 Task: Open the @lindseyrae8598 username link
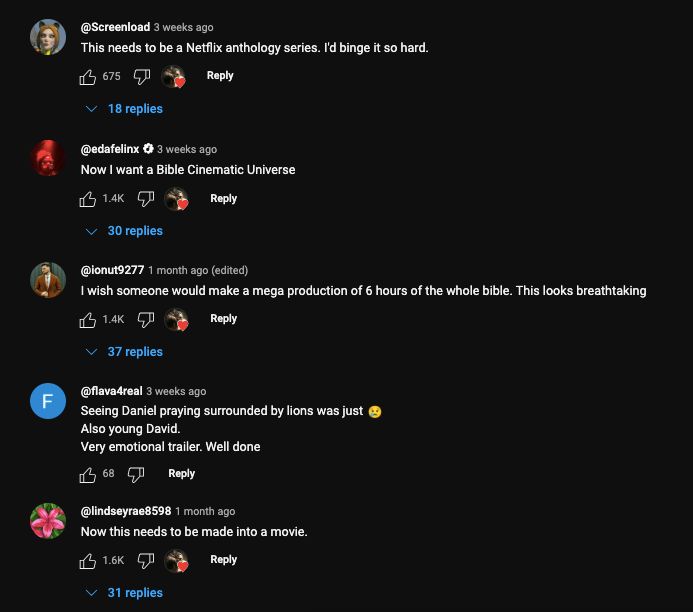point(125,511)
